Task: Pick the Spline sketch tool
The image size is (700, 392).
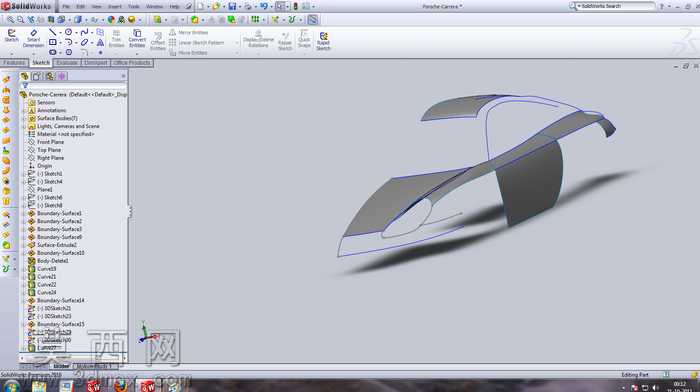Action: (x=84, y=32)
